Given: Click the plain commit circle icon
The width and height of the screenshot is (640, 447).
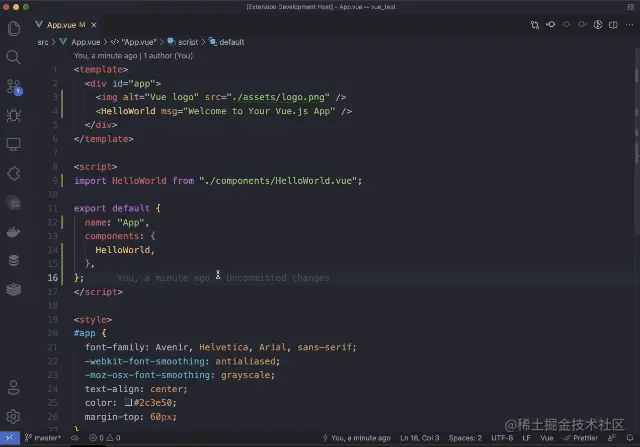Looking at the screenshot, I should point(567,24).
